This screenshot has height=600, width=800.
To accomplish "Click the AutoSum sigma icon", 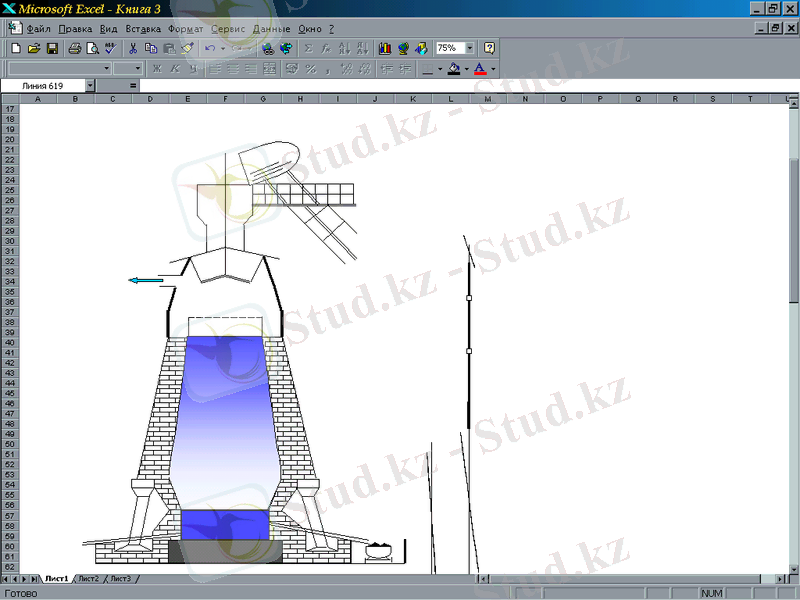I will 309,48.
